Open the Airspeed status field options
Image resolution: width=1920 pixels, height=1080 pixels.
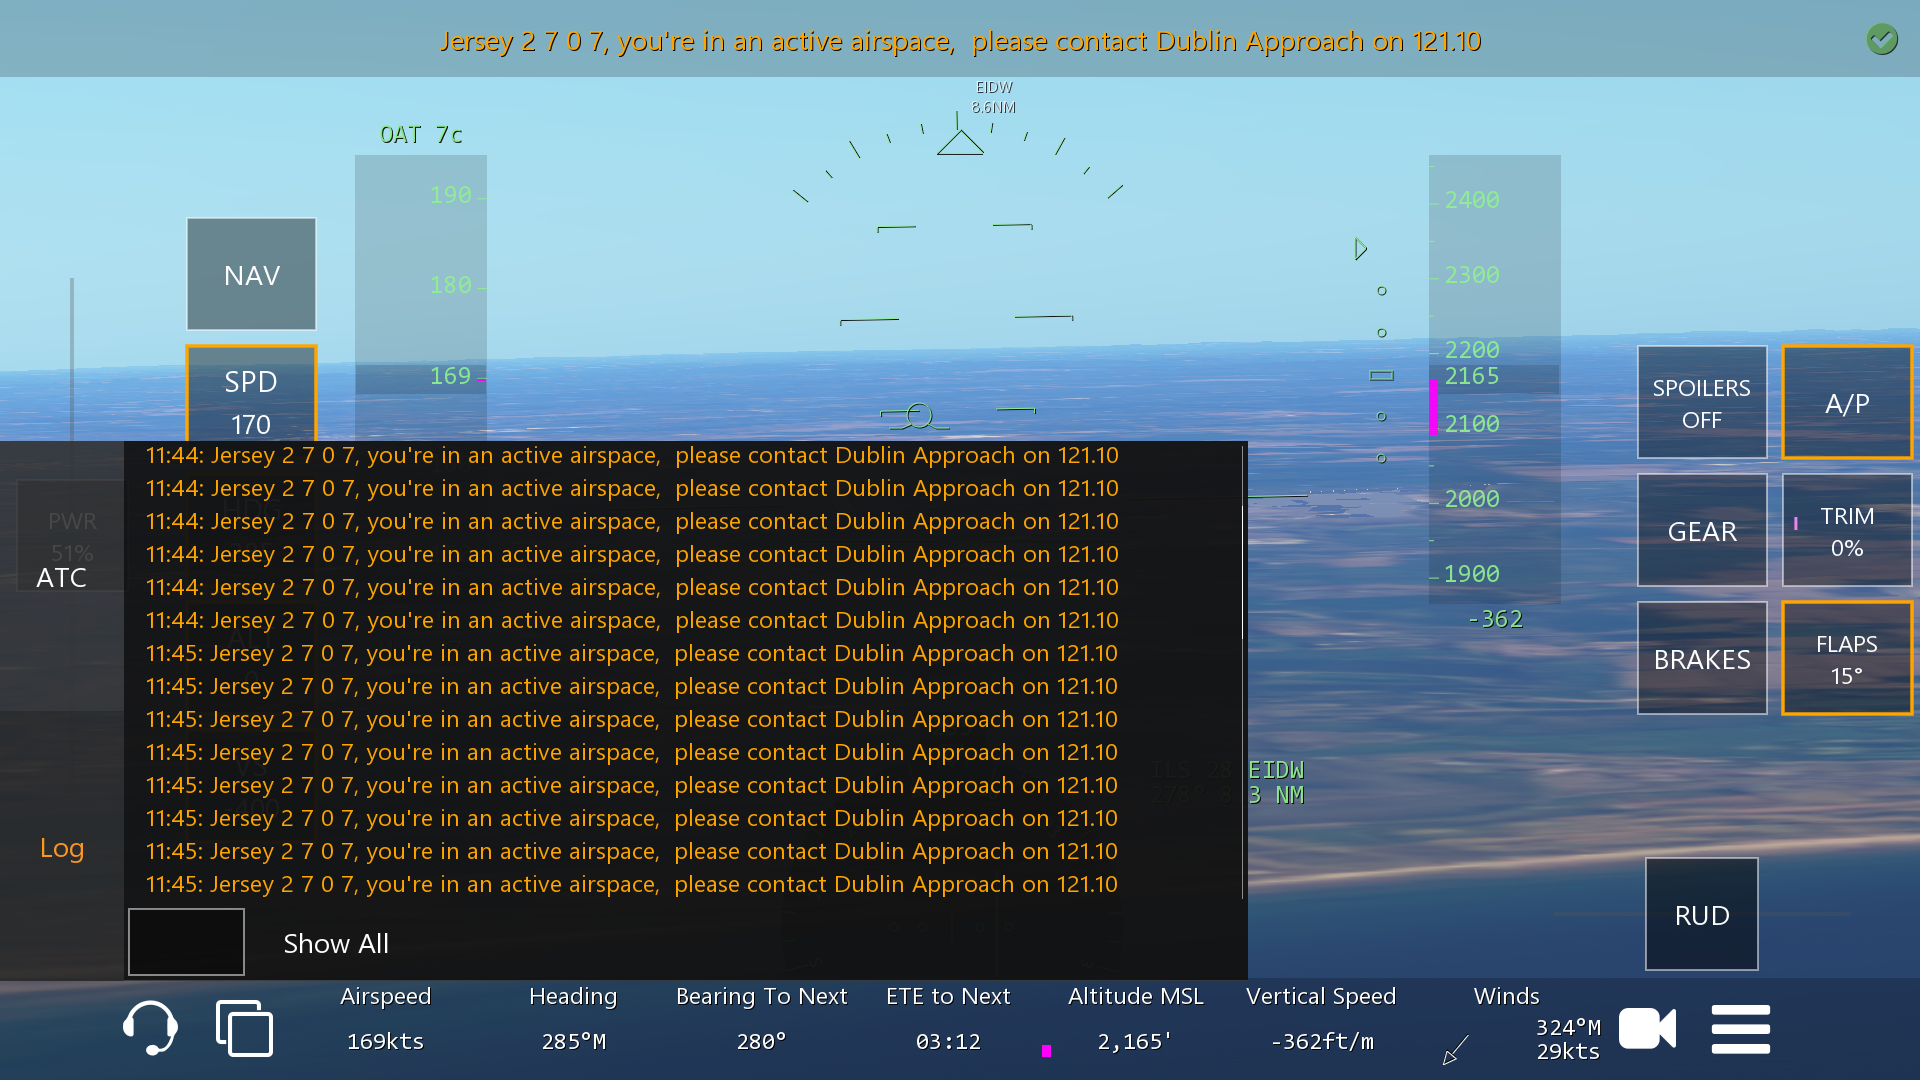[385, 1020]
